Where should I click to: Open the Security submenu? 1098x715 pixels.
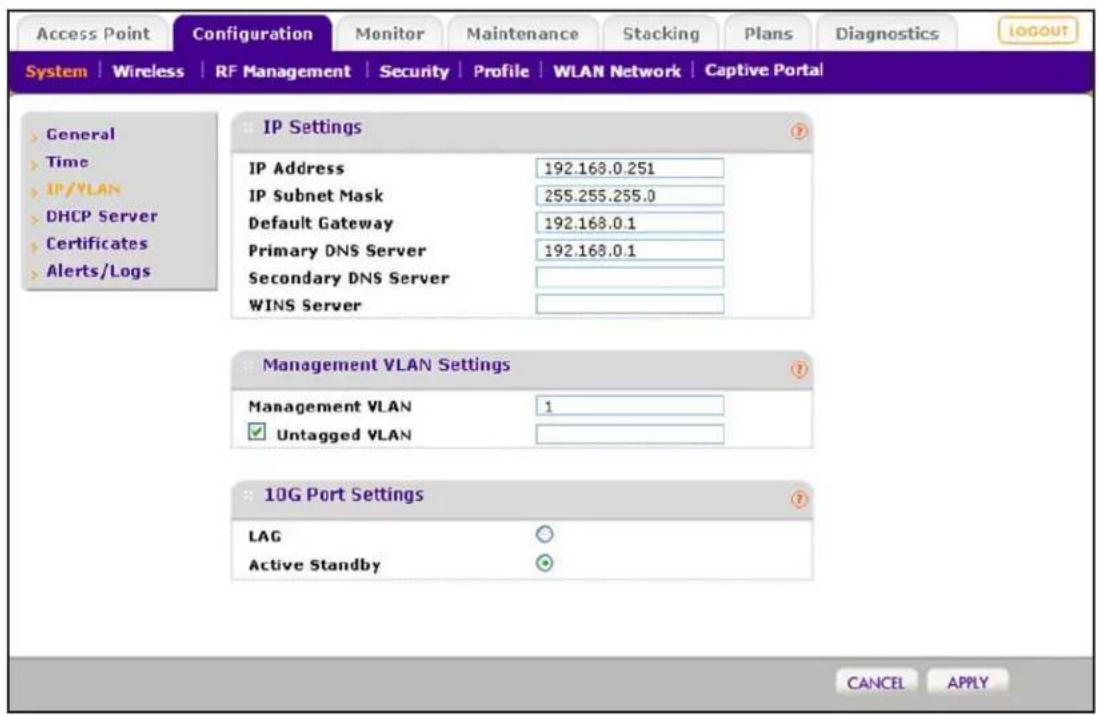pos(414,71)
